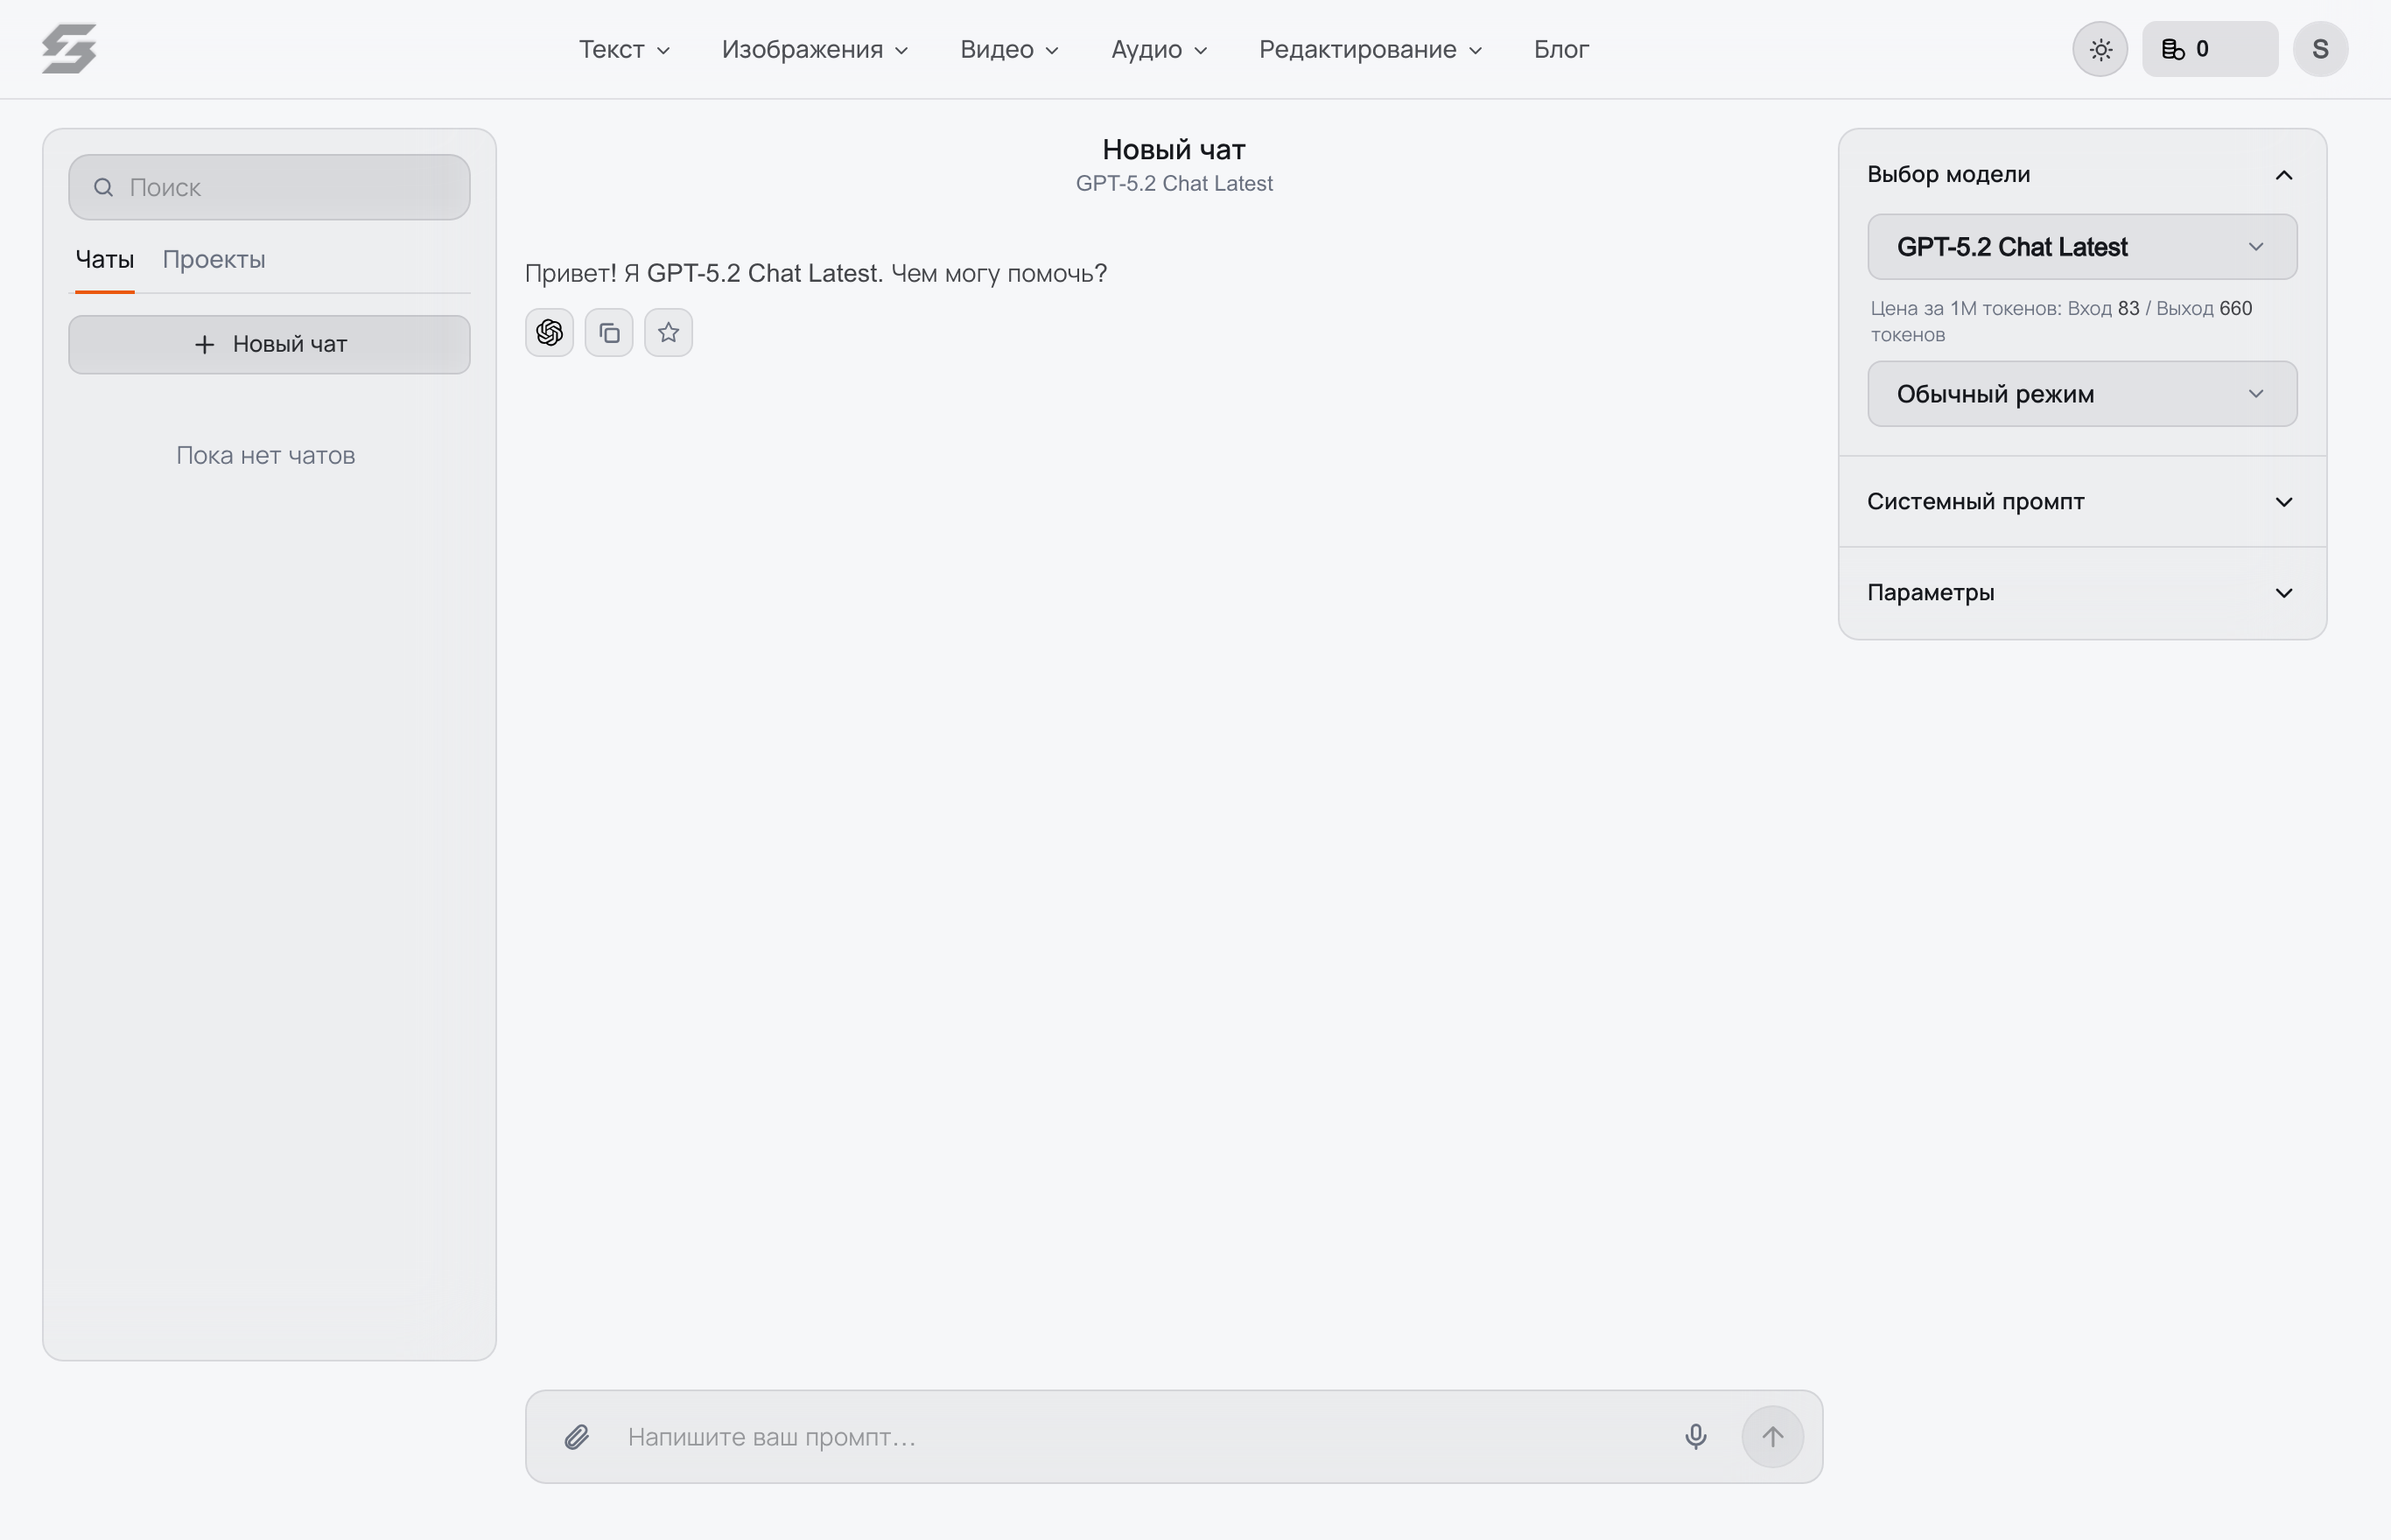Viewport: 2391px width, 1540px height.
Task: Start voice input with microphone icon
Action: [1695, 1437]
